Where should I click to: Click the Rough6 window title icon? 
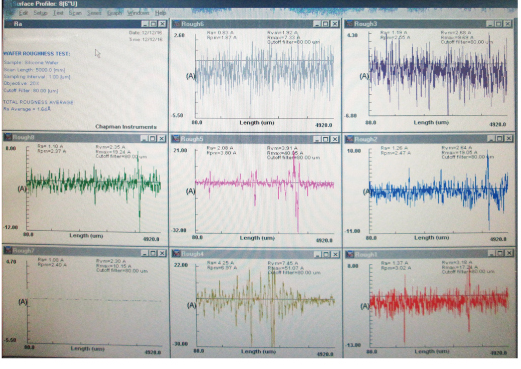coord(176,24)
